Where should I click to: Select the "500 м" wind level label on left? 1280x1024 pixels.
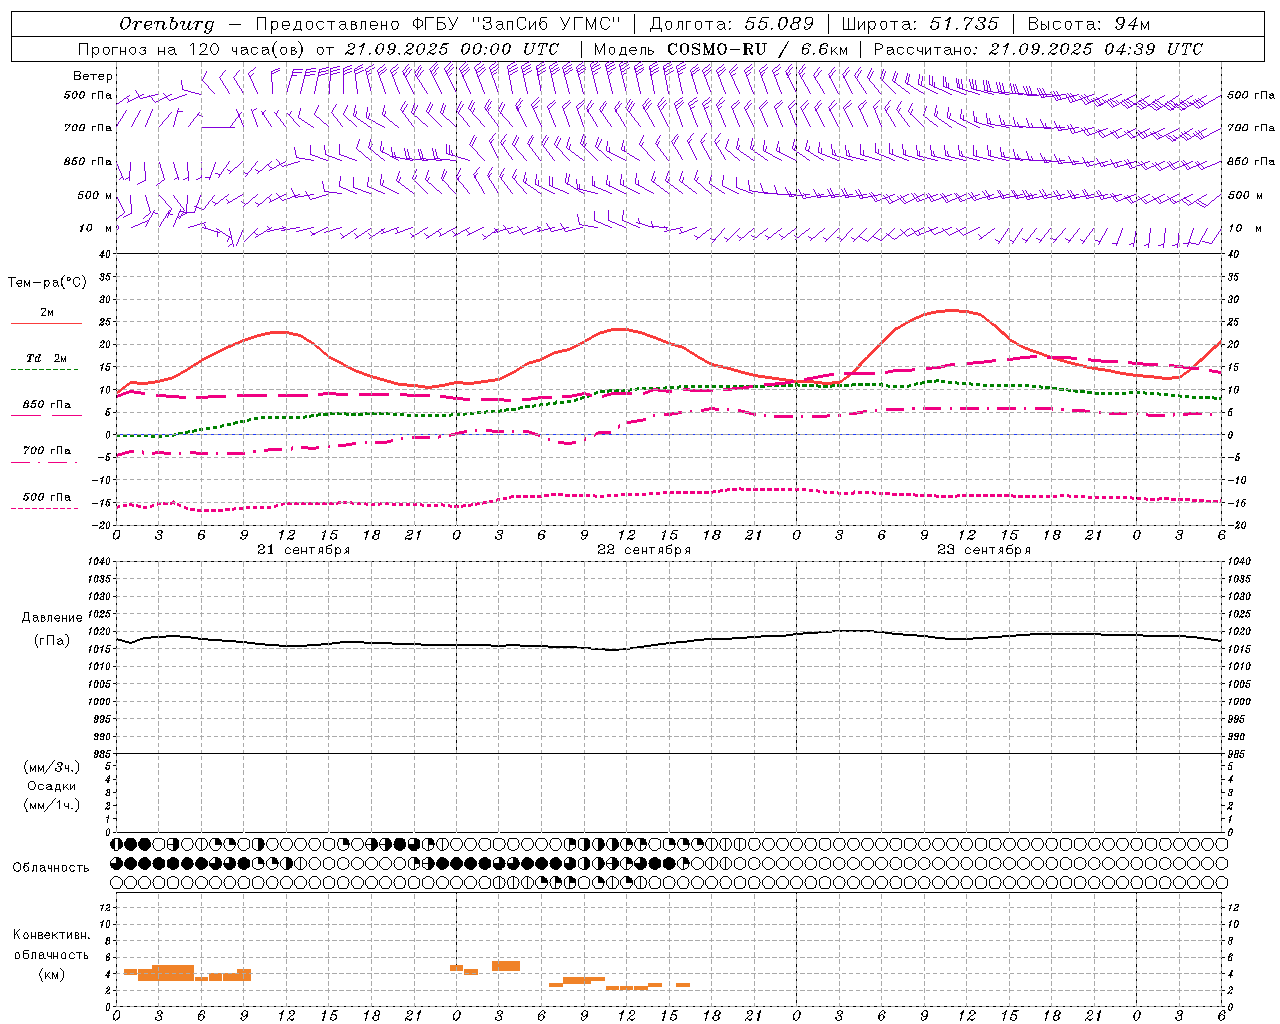(x=95, y=195)
